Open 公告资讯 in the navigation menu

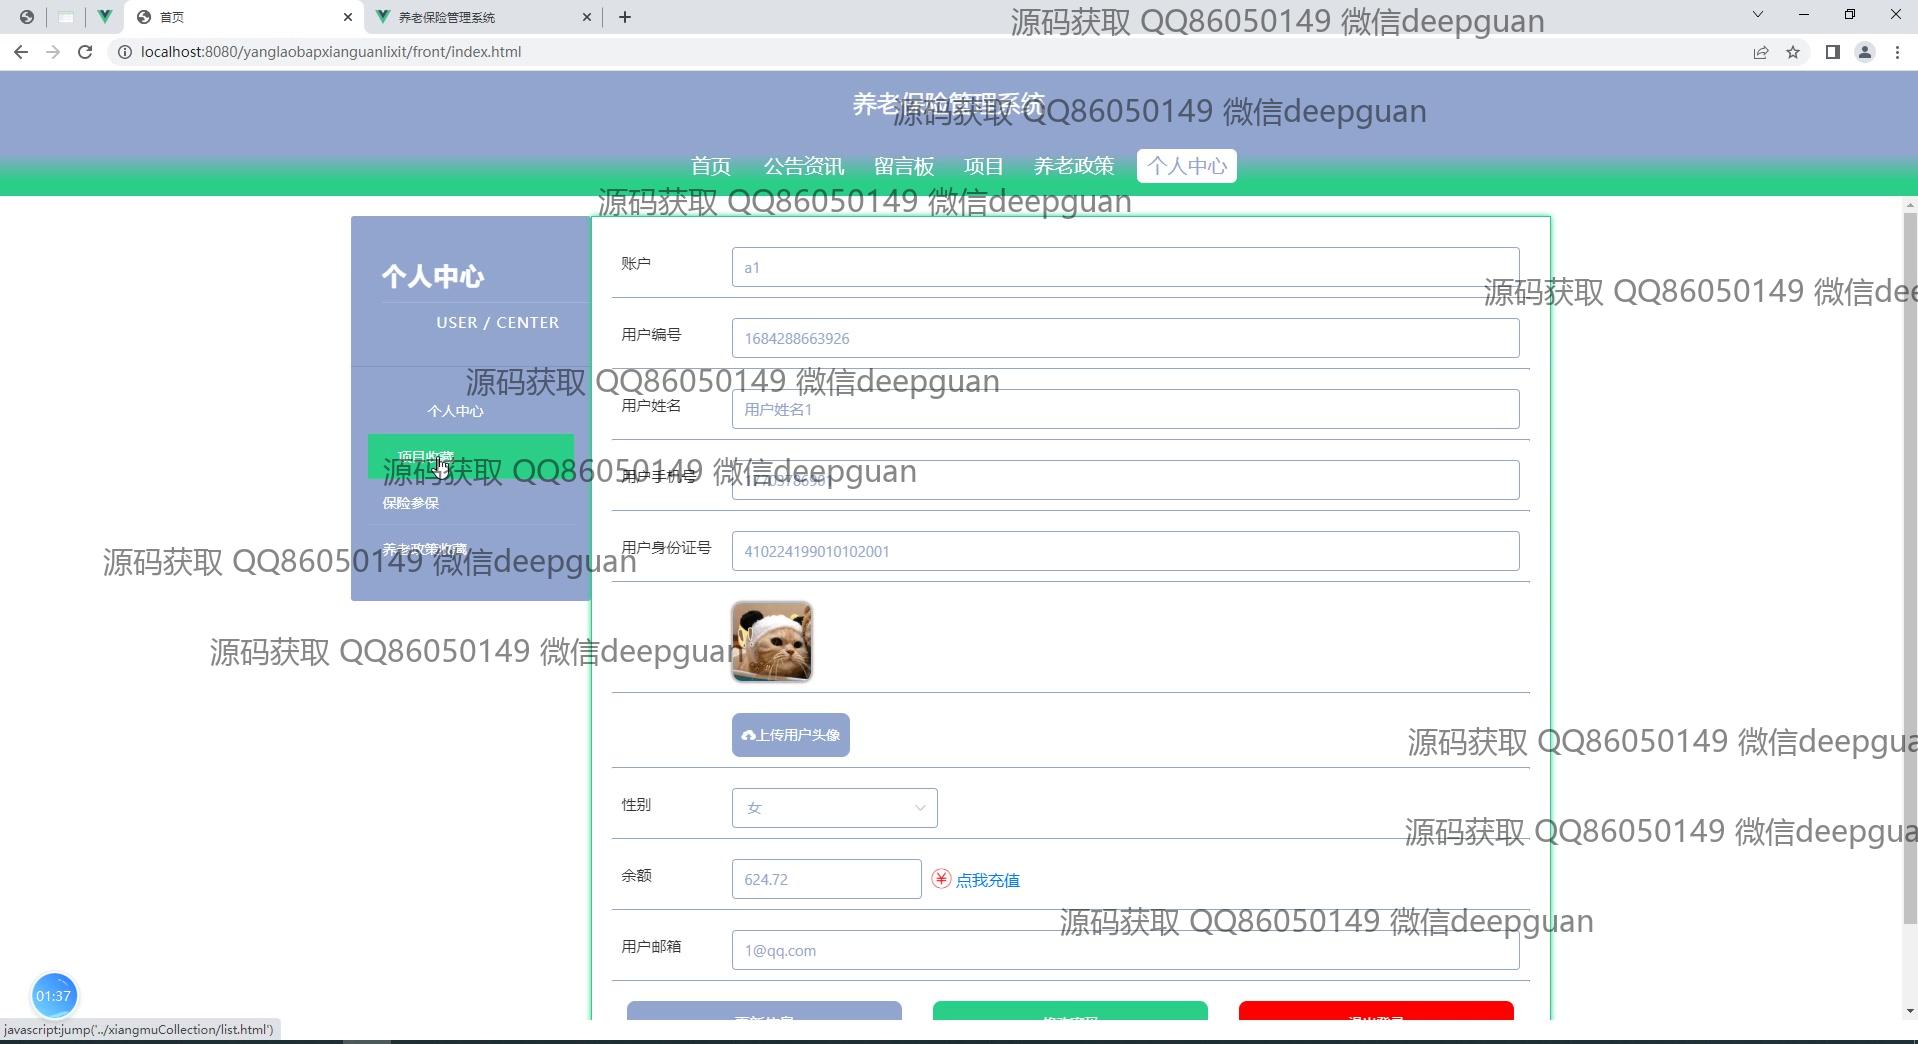point(803,166)
